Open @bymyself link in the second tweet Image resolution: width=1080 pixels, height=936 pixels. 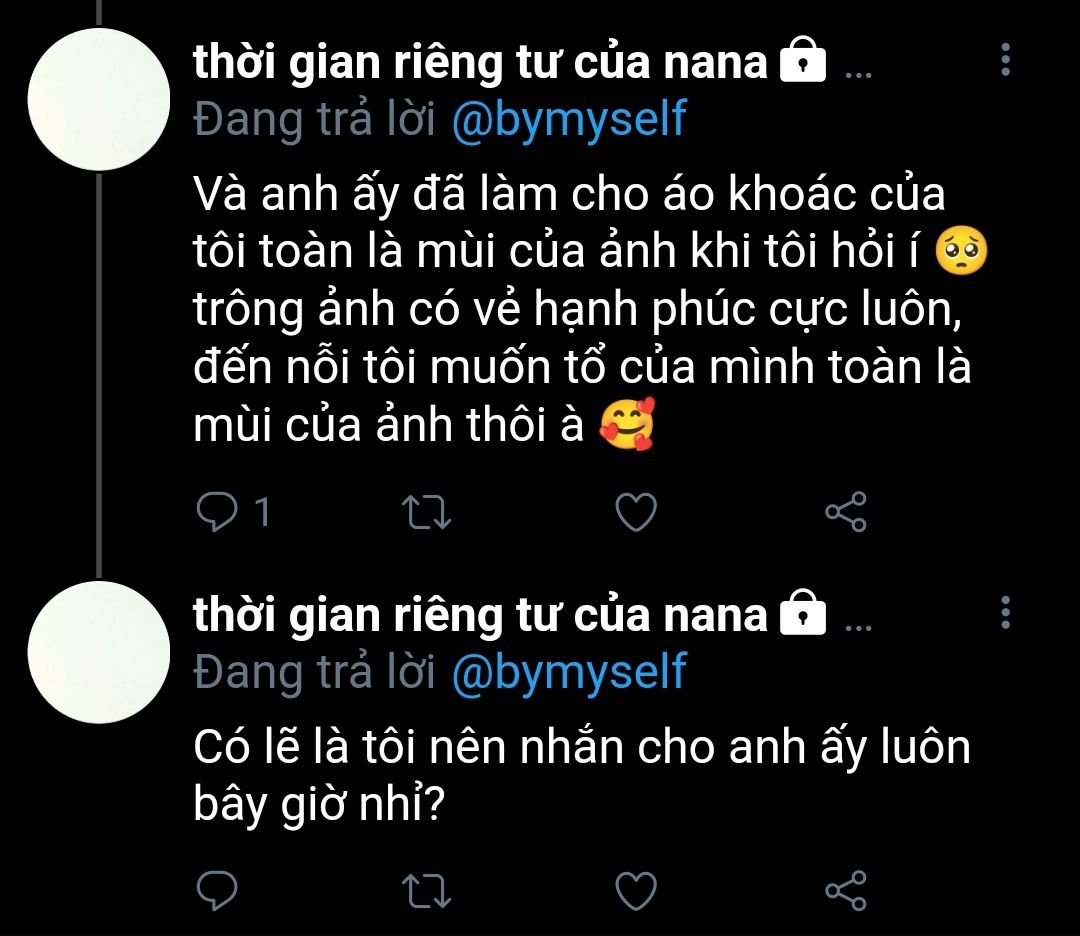coord(570,673)
